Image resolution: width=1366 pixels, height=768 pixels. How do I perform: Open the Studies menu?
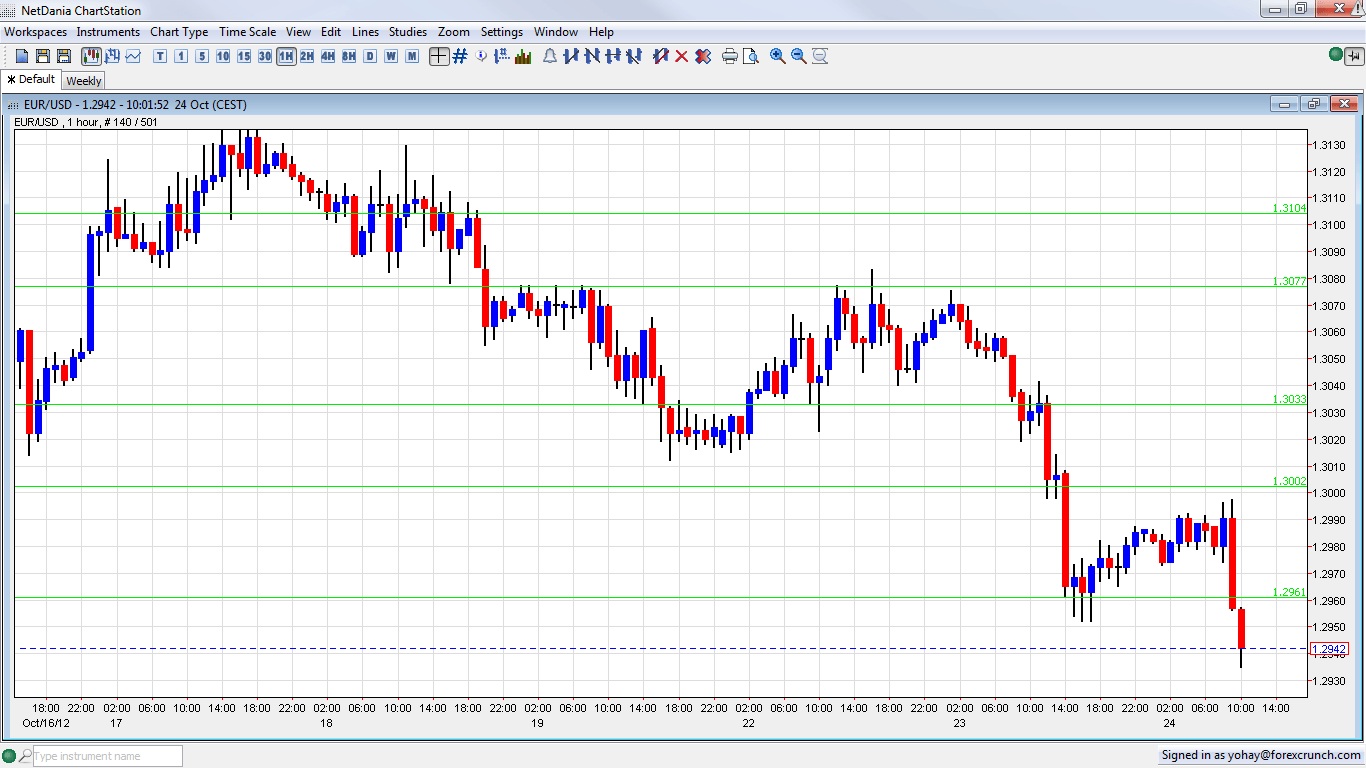408,32
